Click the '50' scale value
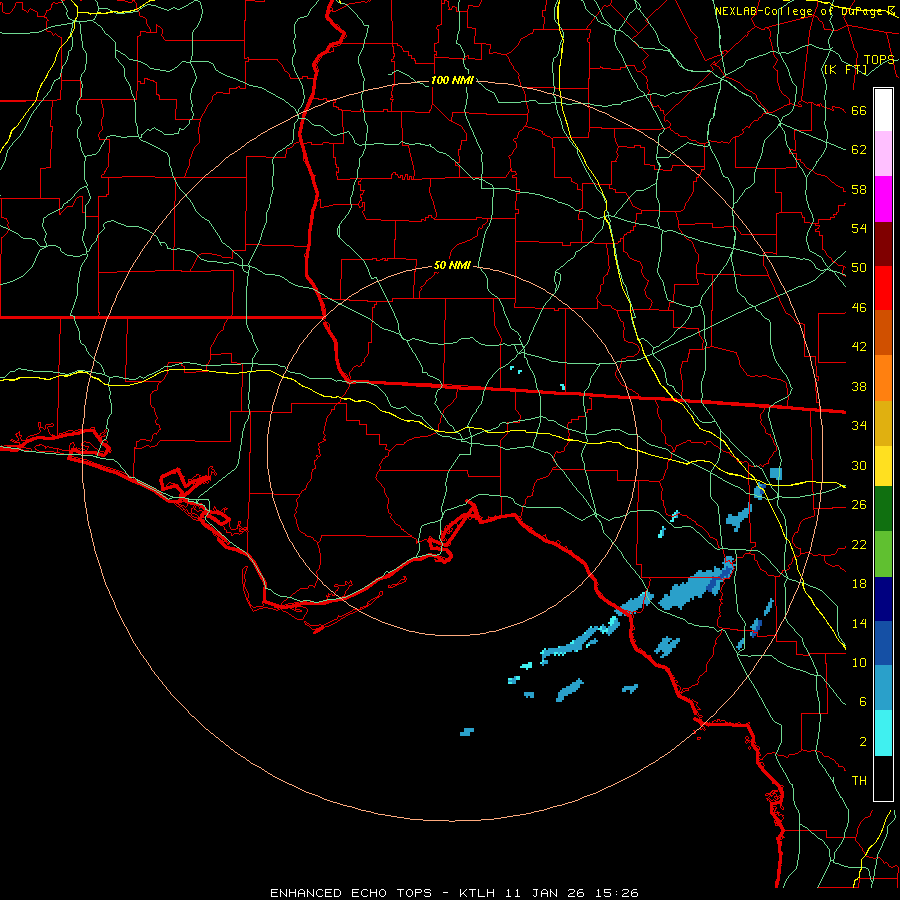 coord(859,268)
